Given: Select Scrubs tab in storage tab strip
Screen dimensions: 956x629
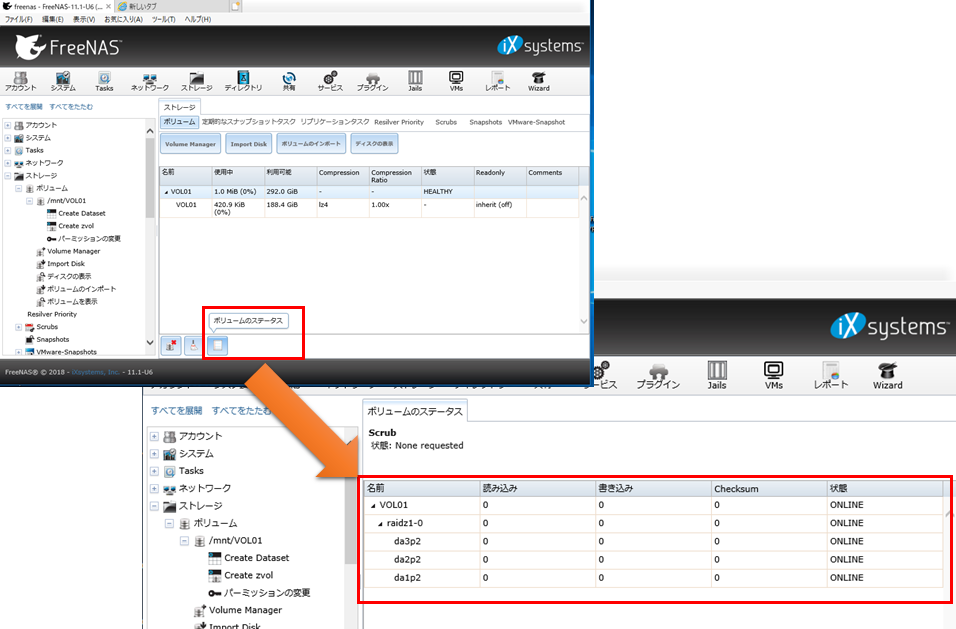Looking at the screenshot, I should (x=446, y=122).
